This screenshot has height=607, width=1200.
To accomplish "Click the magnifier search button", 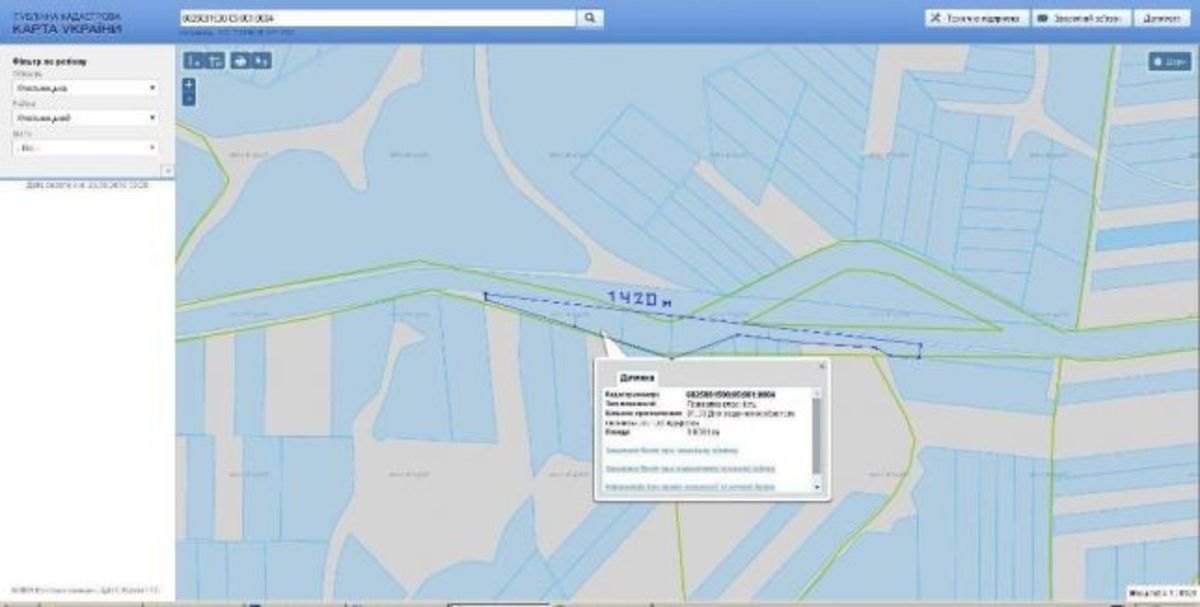I will pyautogui.click(x=590, y=18).
